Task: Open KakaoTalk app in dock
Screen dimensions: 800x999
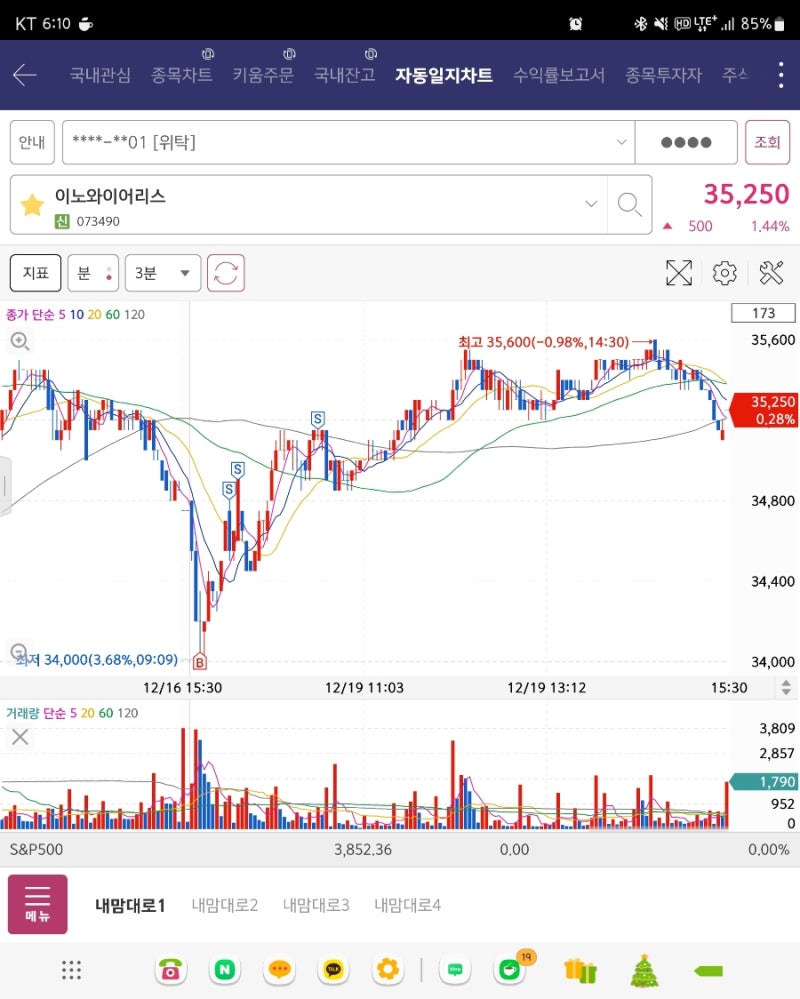Action: 333,970
